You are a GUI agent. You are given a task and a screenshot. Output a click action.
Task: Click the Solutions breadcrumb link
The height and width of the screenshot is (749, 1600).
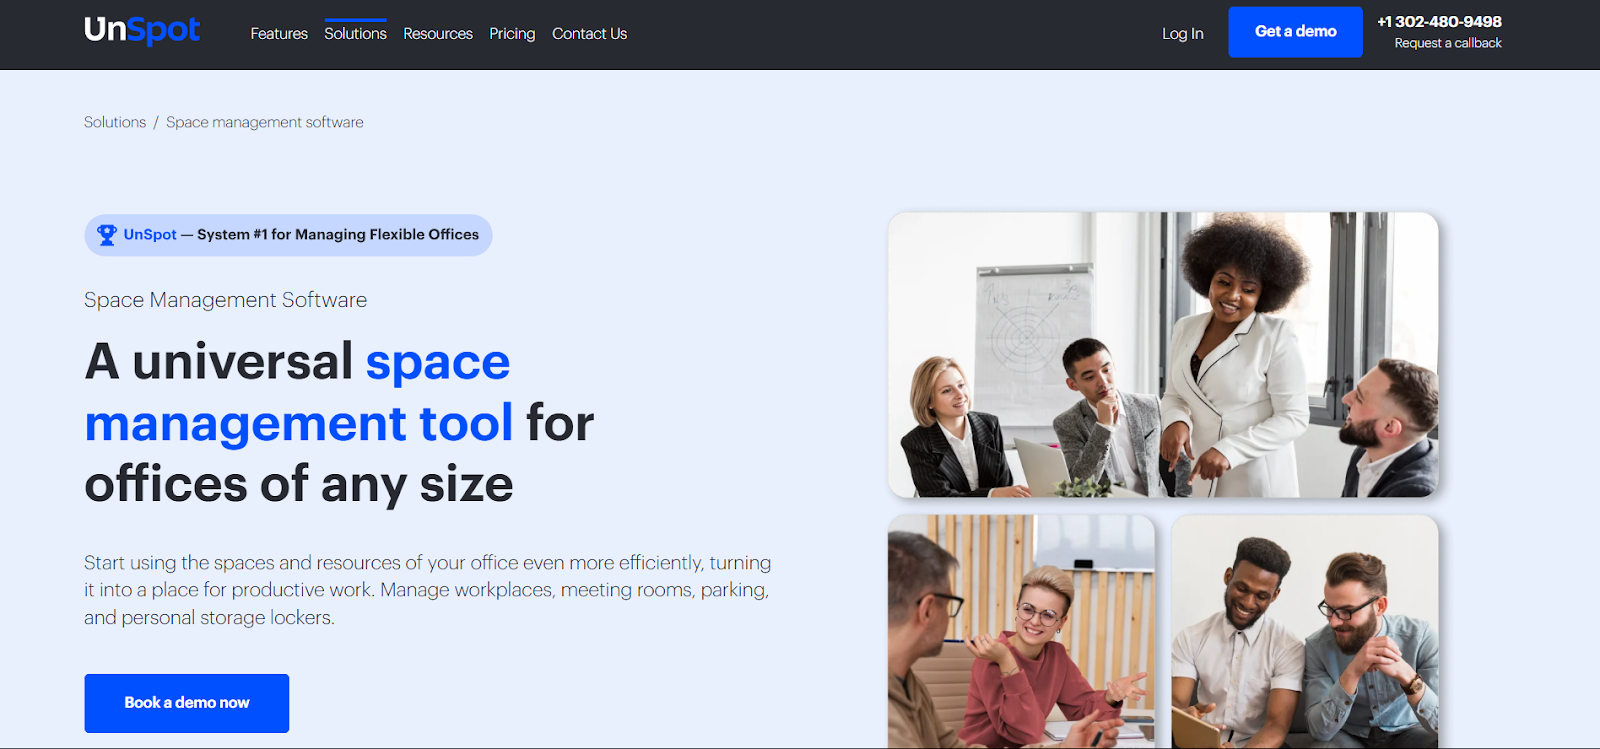click(115, 122)
